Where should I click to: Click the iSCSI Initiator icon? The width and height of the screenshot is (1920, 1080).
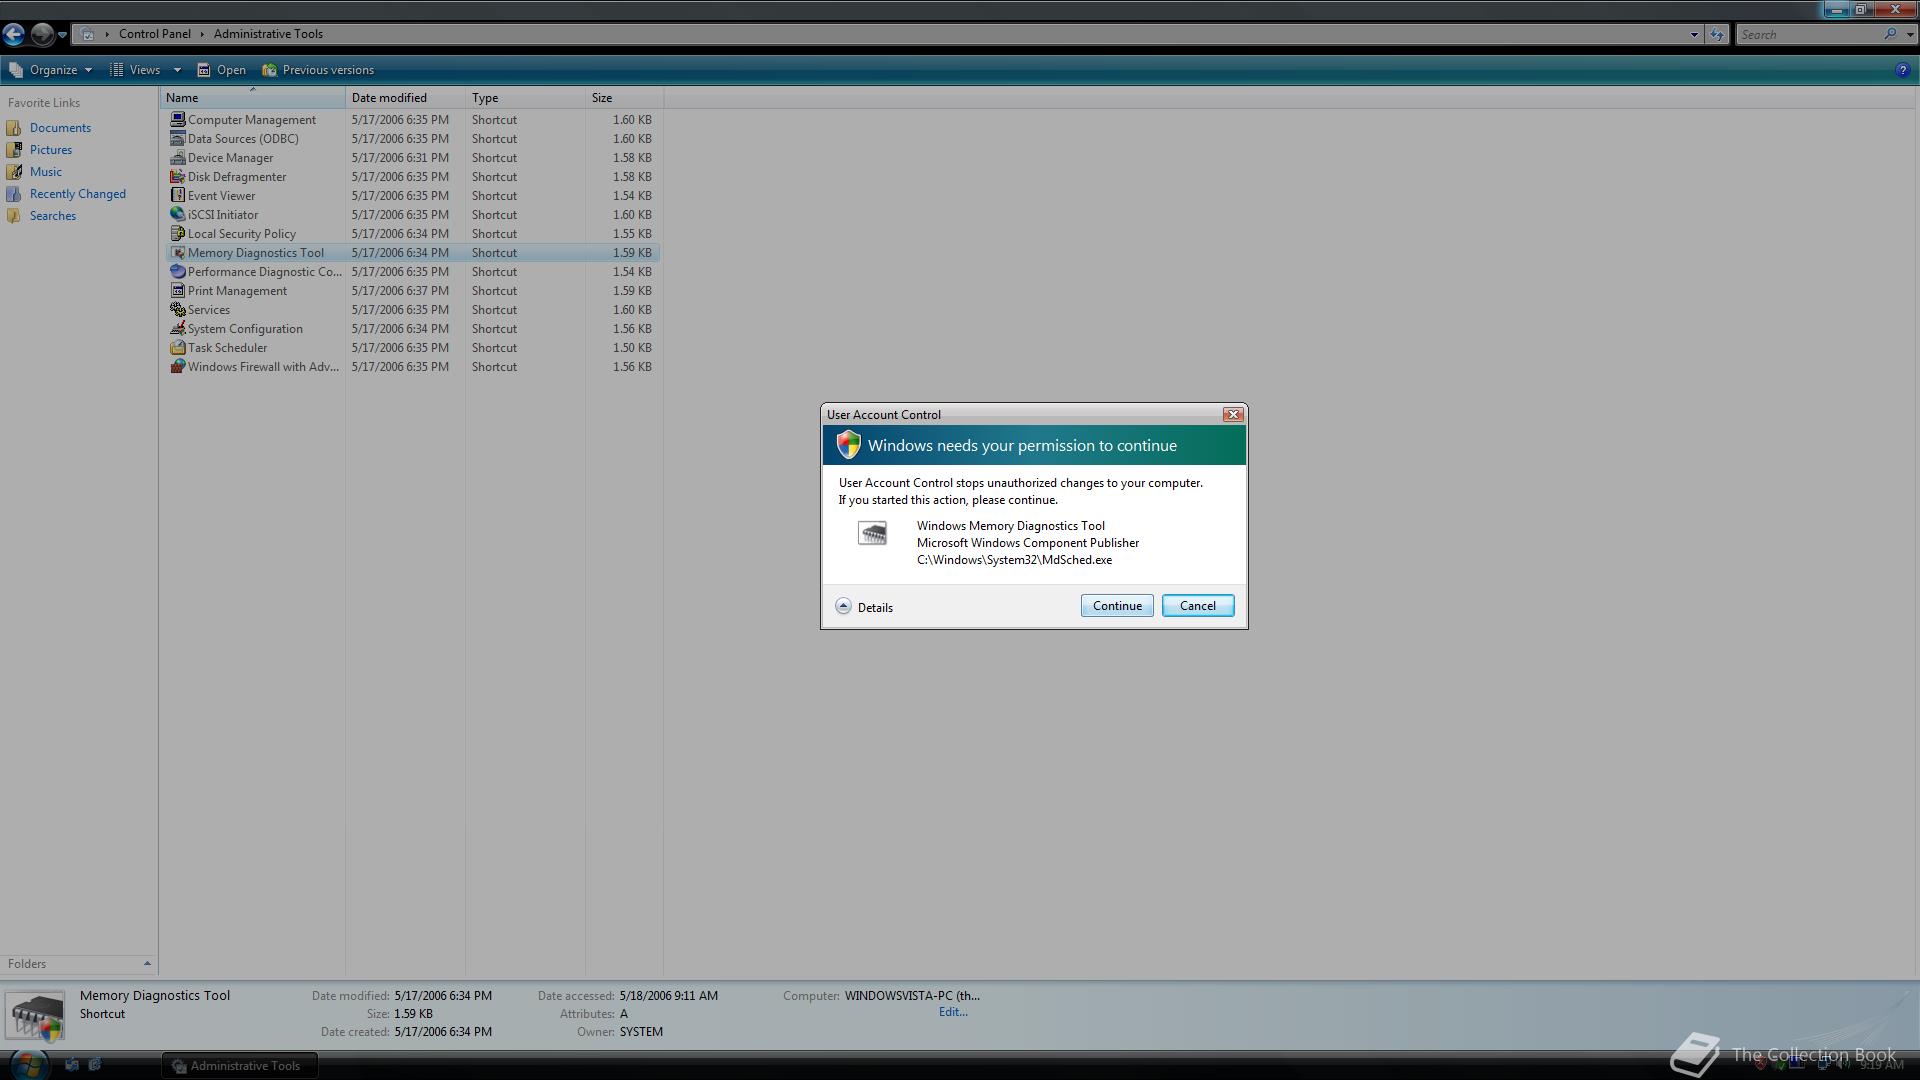click(x=178, y=215)
